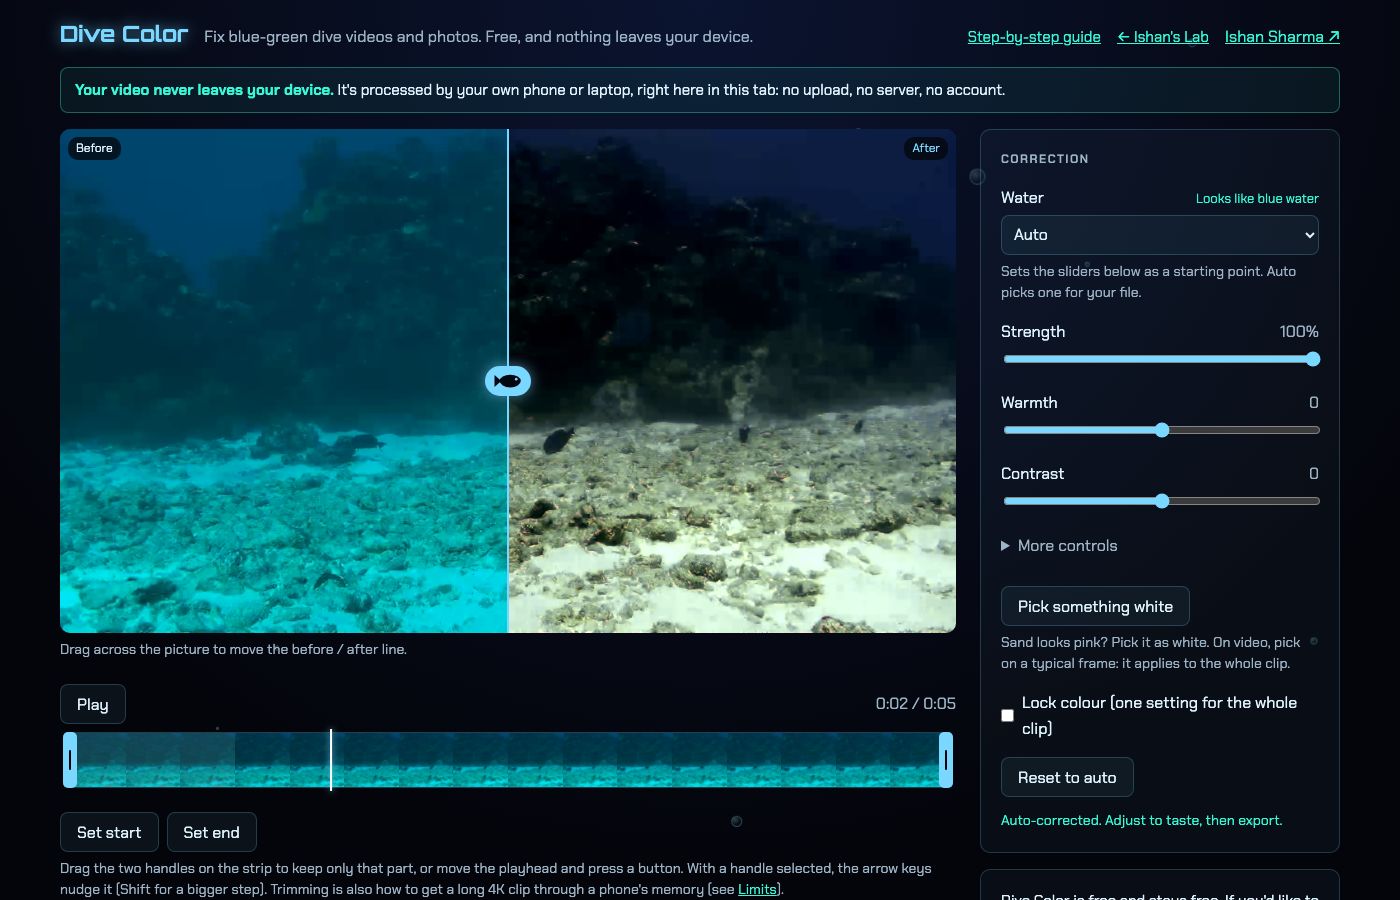Click the Before label on the preview
The image size is (1400, 900).
[94, 148]
